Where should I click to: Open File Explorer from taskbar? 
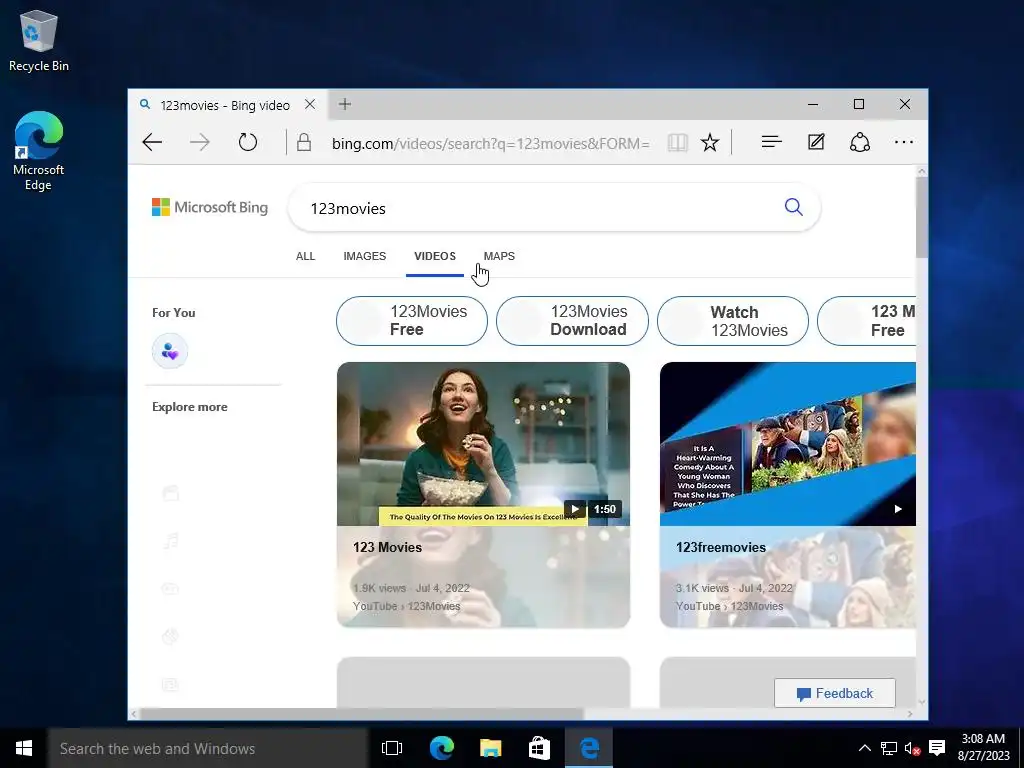pyautogui.click(x=490, y=748)
